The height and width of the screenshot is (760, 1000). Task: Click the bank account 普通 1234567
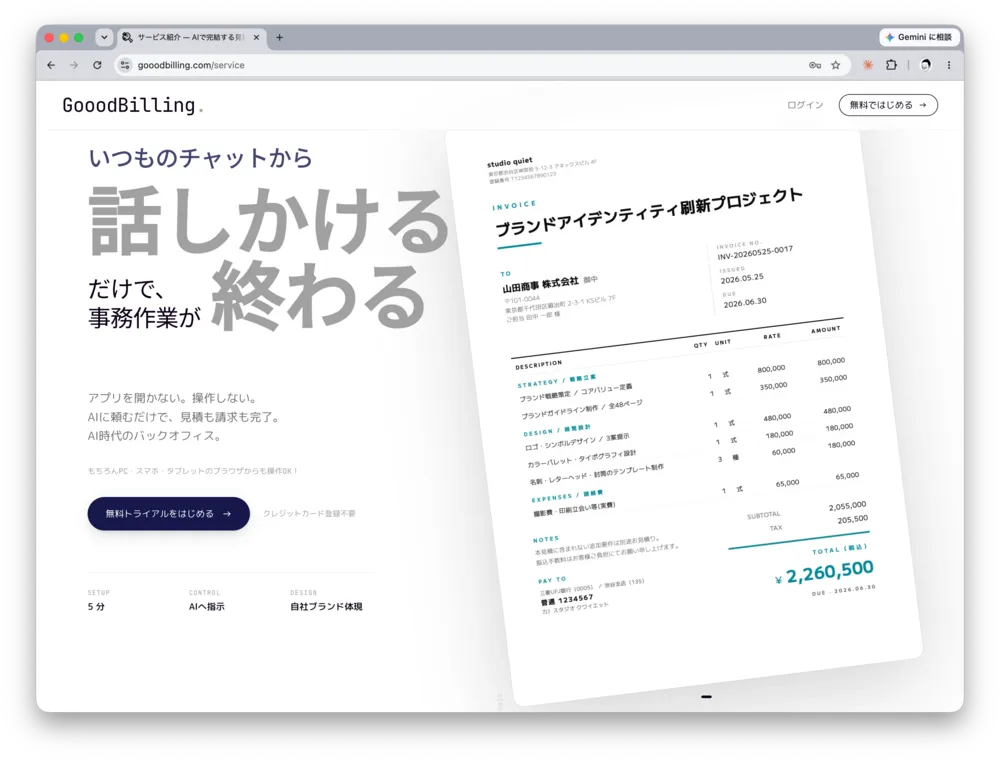click(567, 600)
